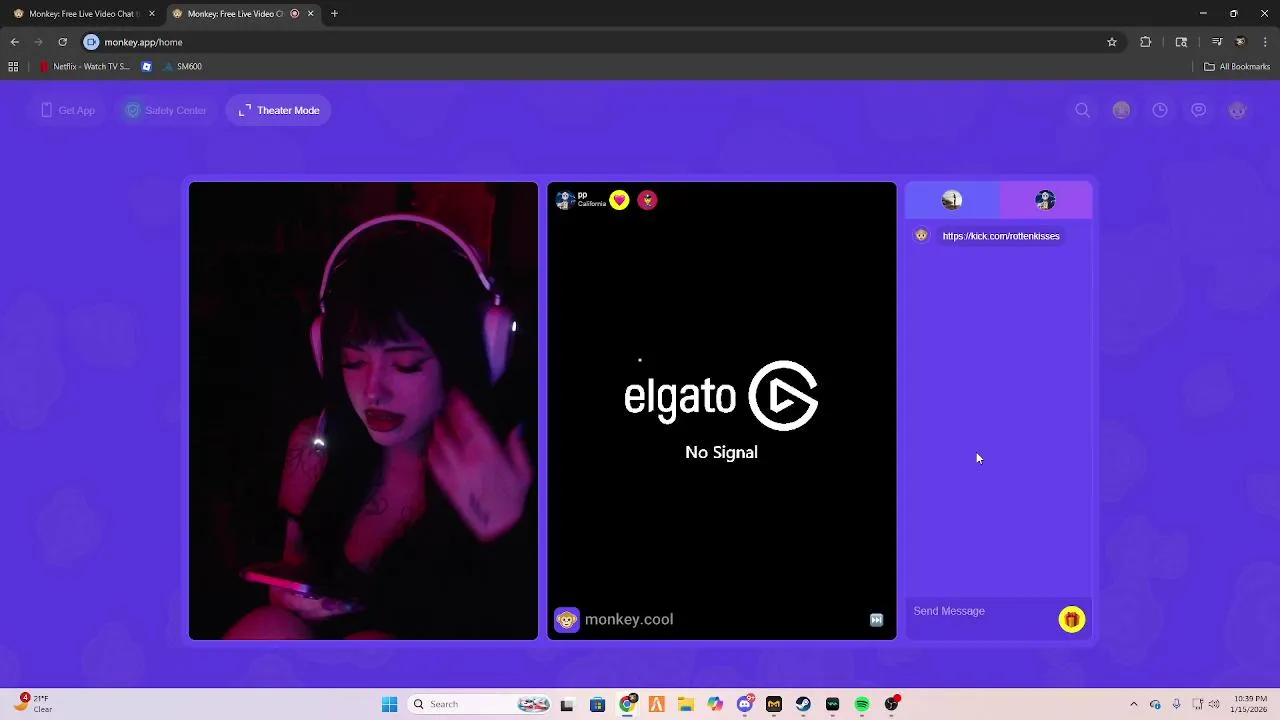Open the Windows Start menu
This screenshot has width=1280, height=720.
point(389,704)
